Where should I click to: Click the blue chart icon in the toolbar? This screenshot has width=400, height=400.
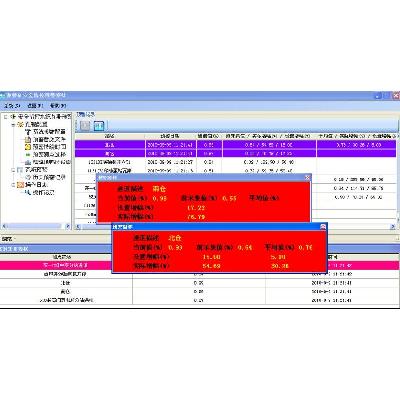pos(99,125)
